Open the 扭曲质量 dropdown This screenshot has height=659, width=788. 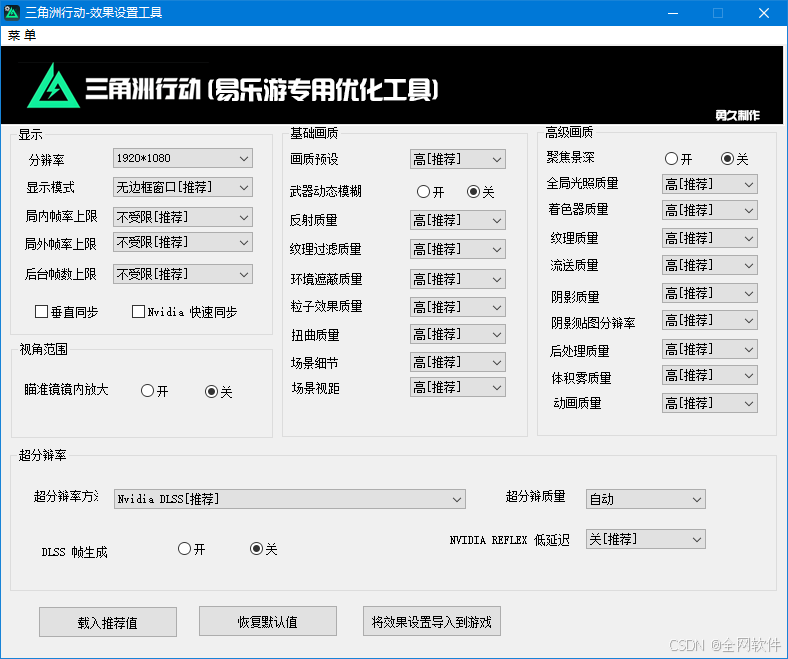tap(458, 334)
